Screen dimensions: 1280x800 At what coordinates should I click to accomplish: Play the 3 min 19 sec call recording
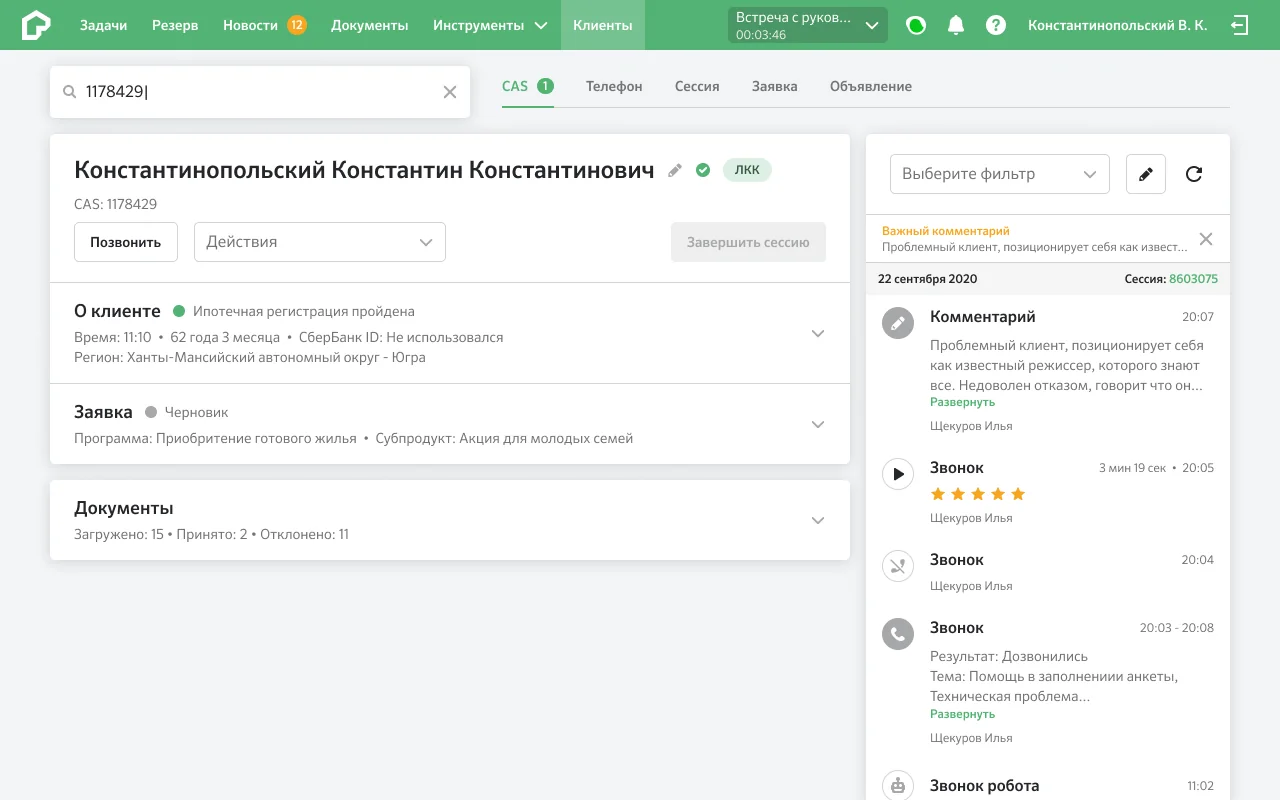coord(898,474)
